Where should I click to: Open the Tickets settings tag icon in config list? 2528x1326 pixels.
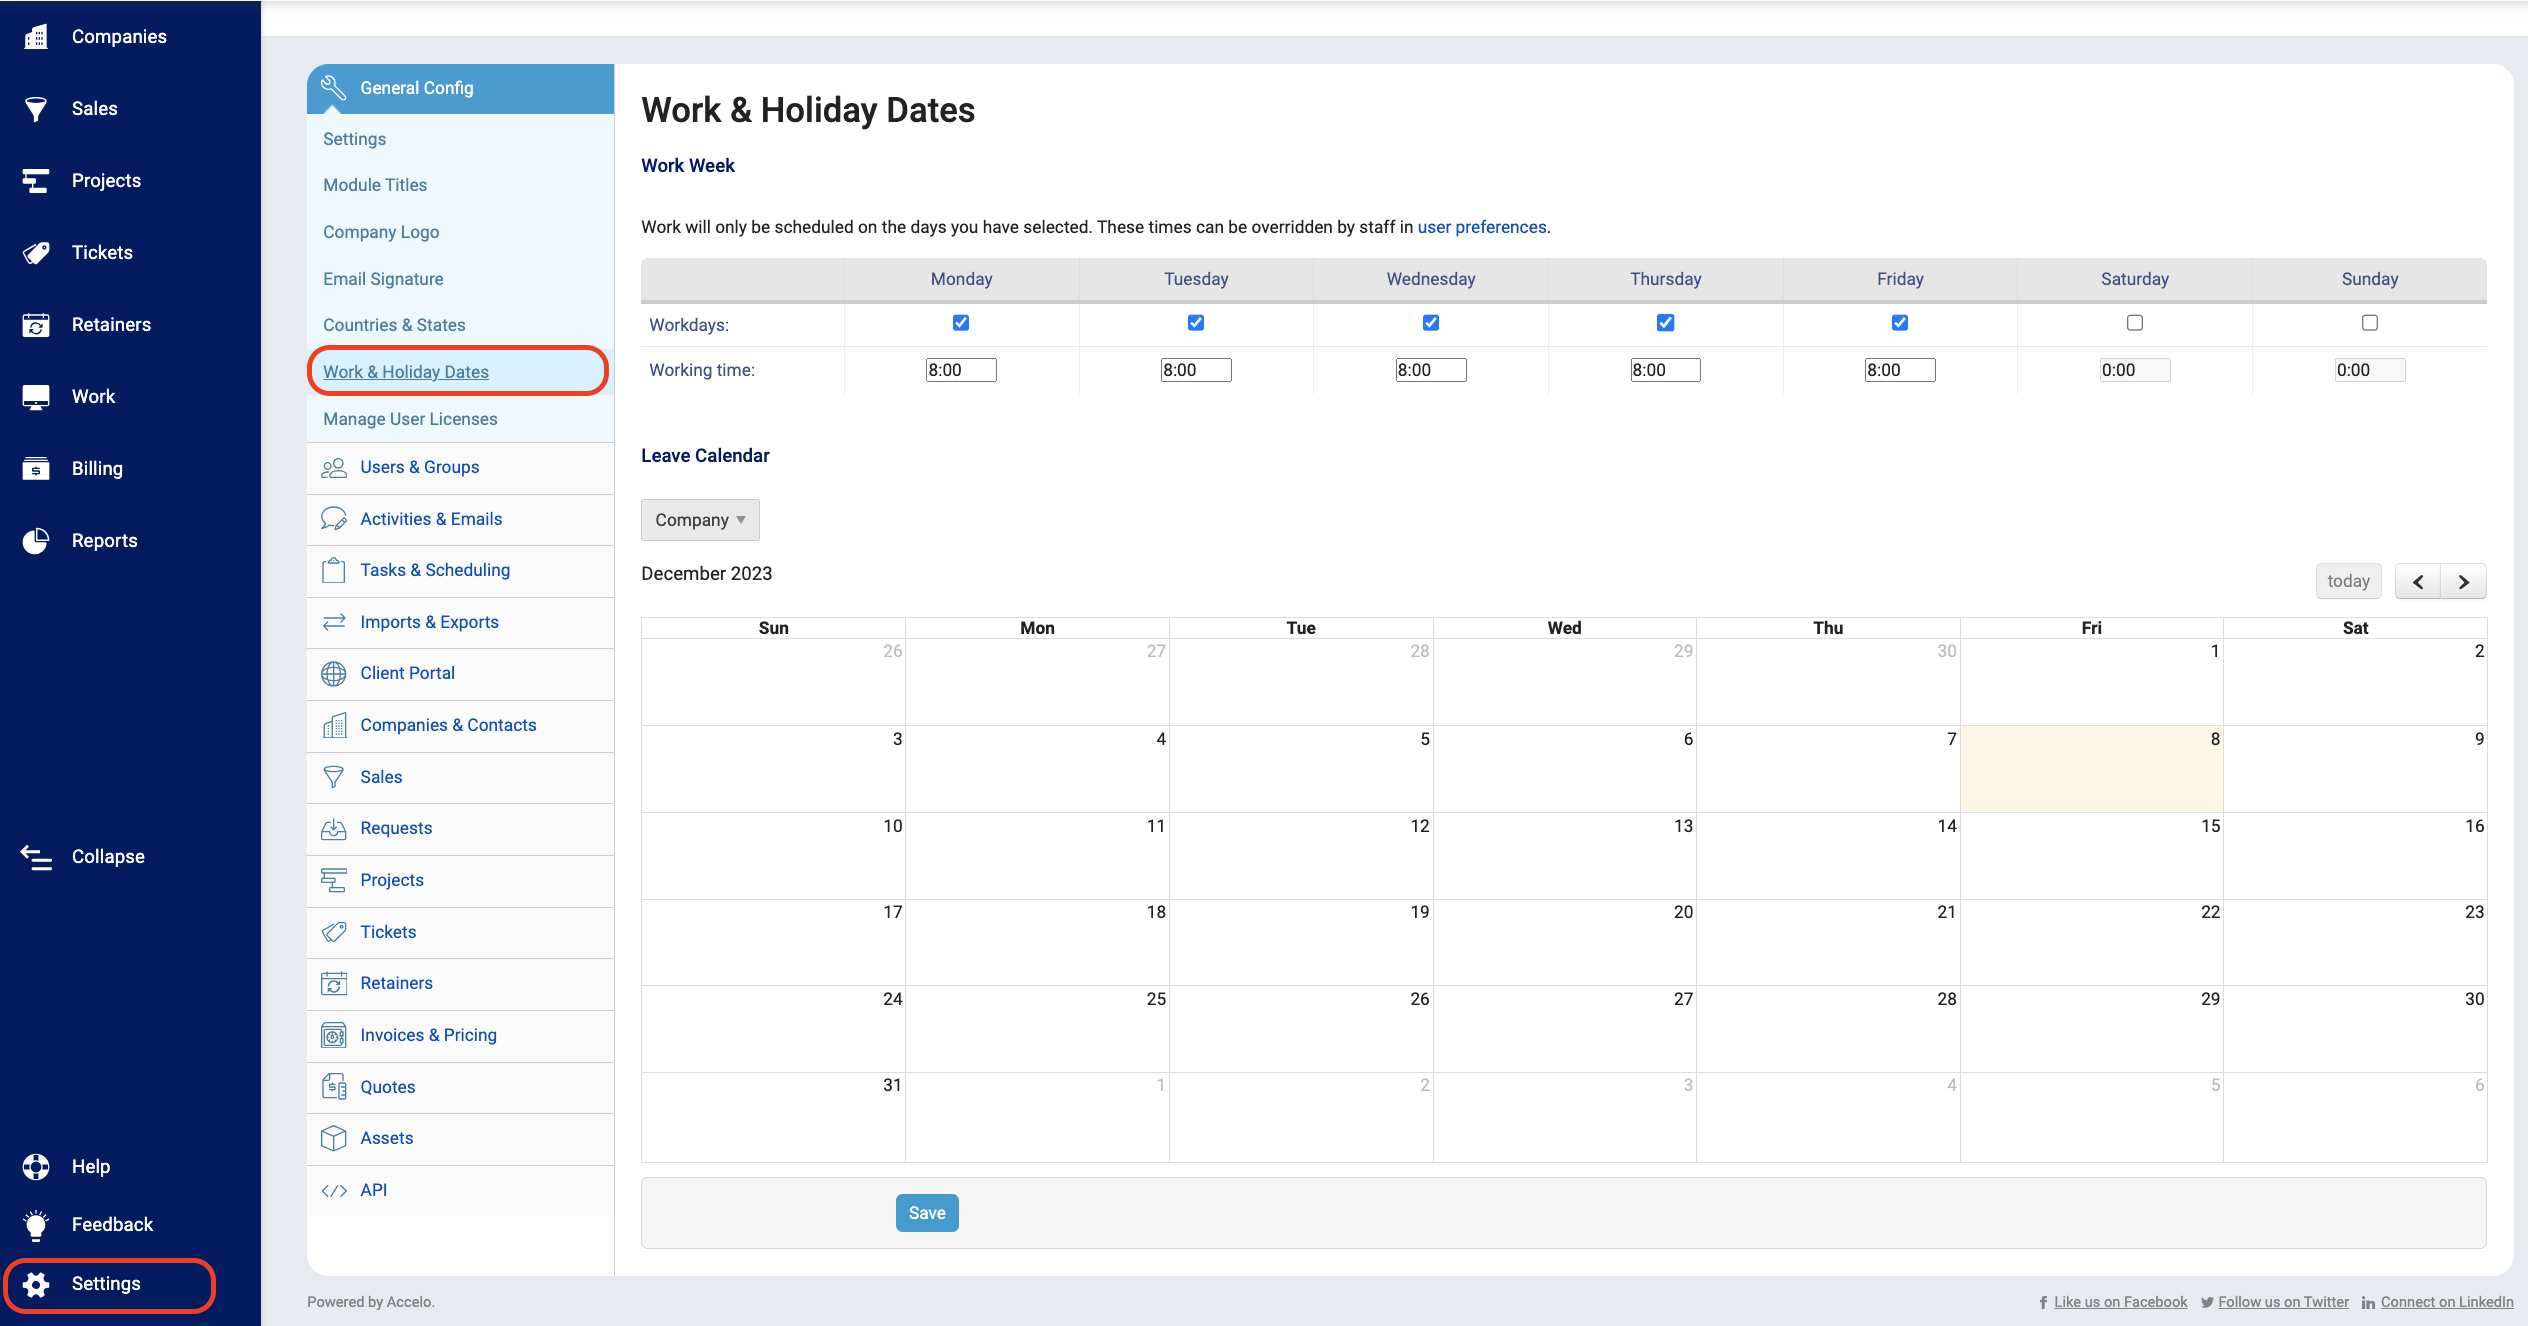(x=334, y=932)
